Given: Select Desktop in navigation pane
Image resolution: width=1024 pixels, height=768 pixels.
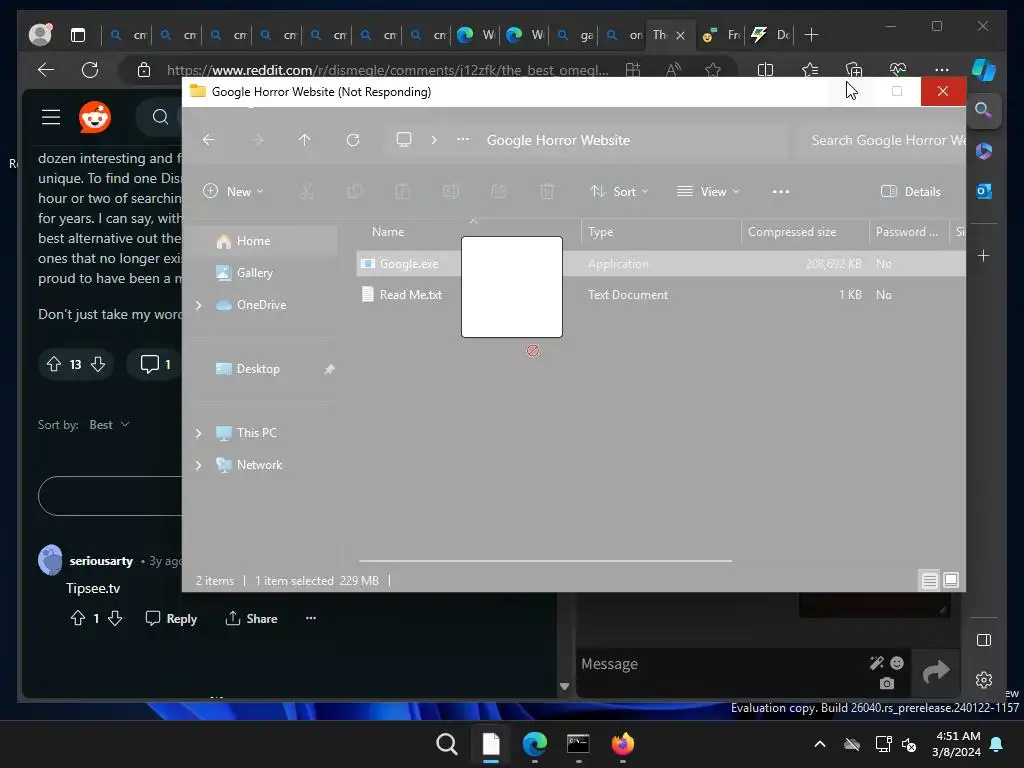Looking at the screenshot, I should (x=258, y=369).
